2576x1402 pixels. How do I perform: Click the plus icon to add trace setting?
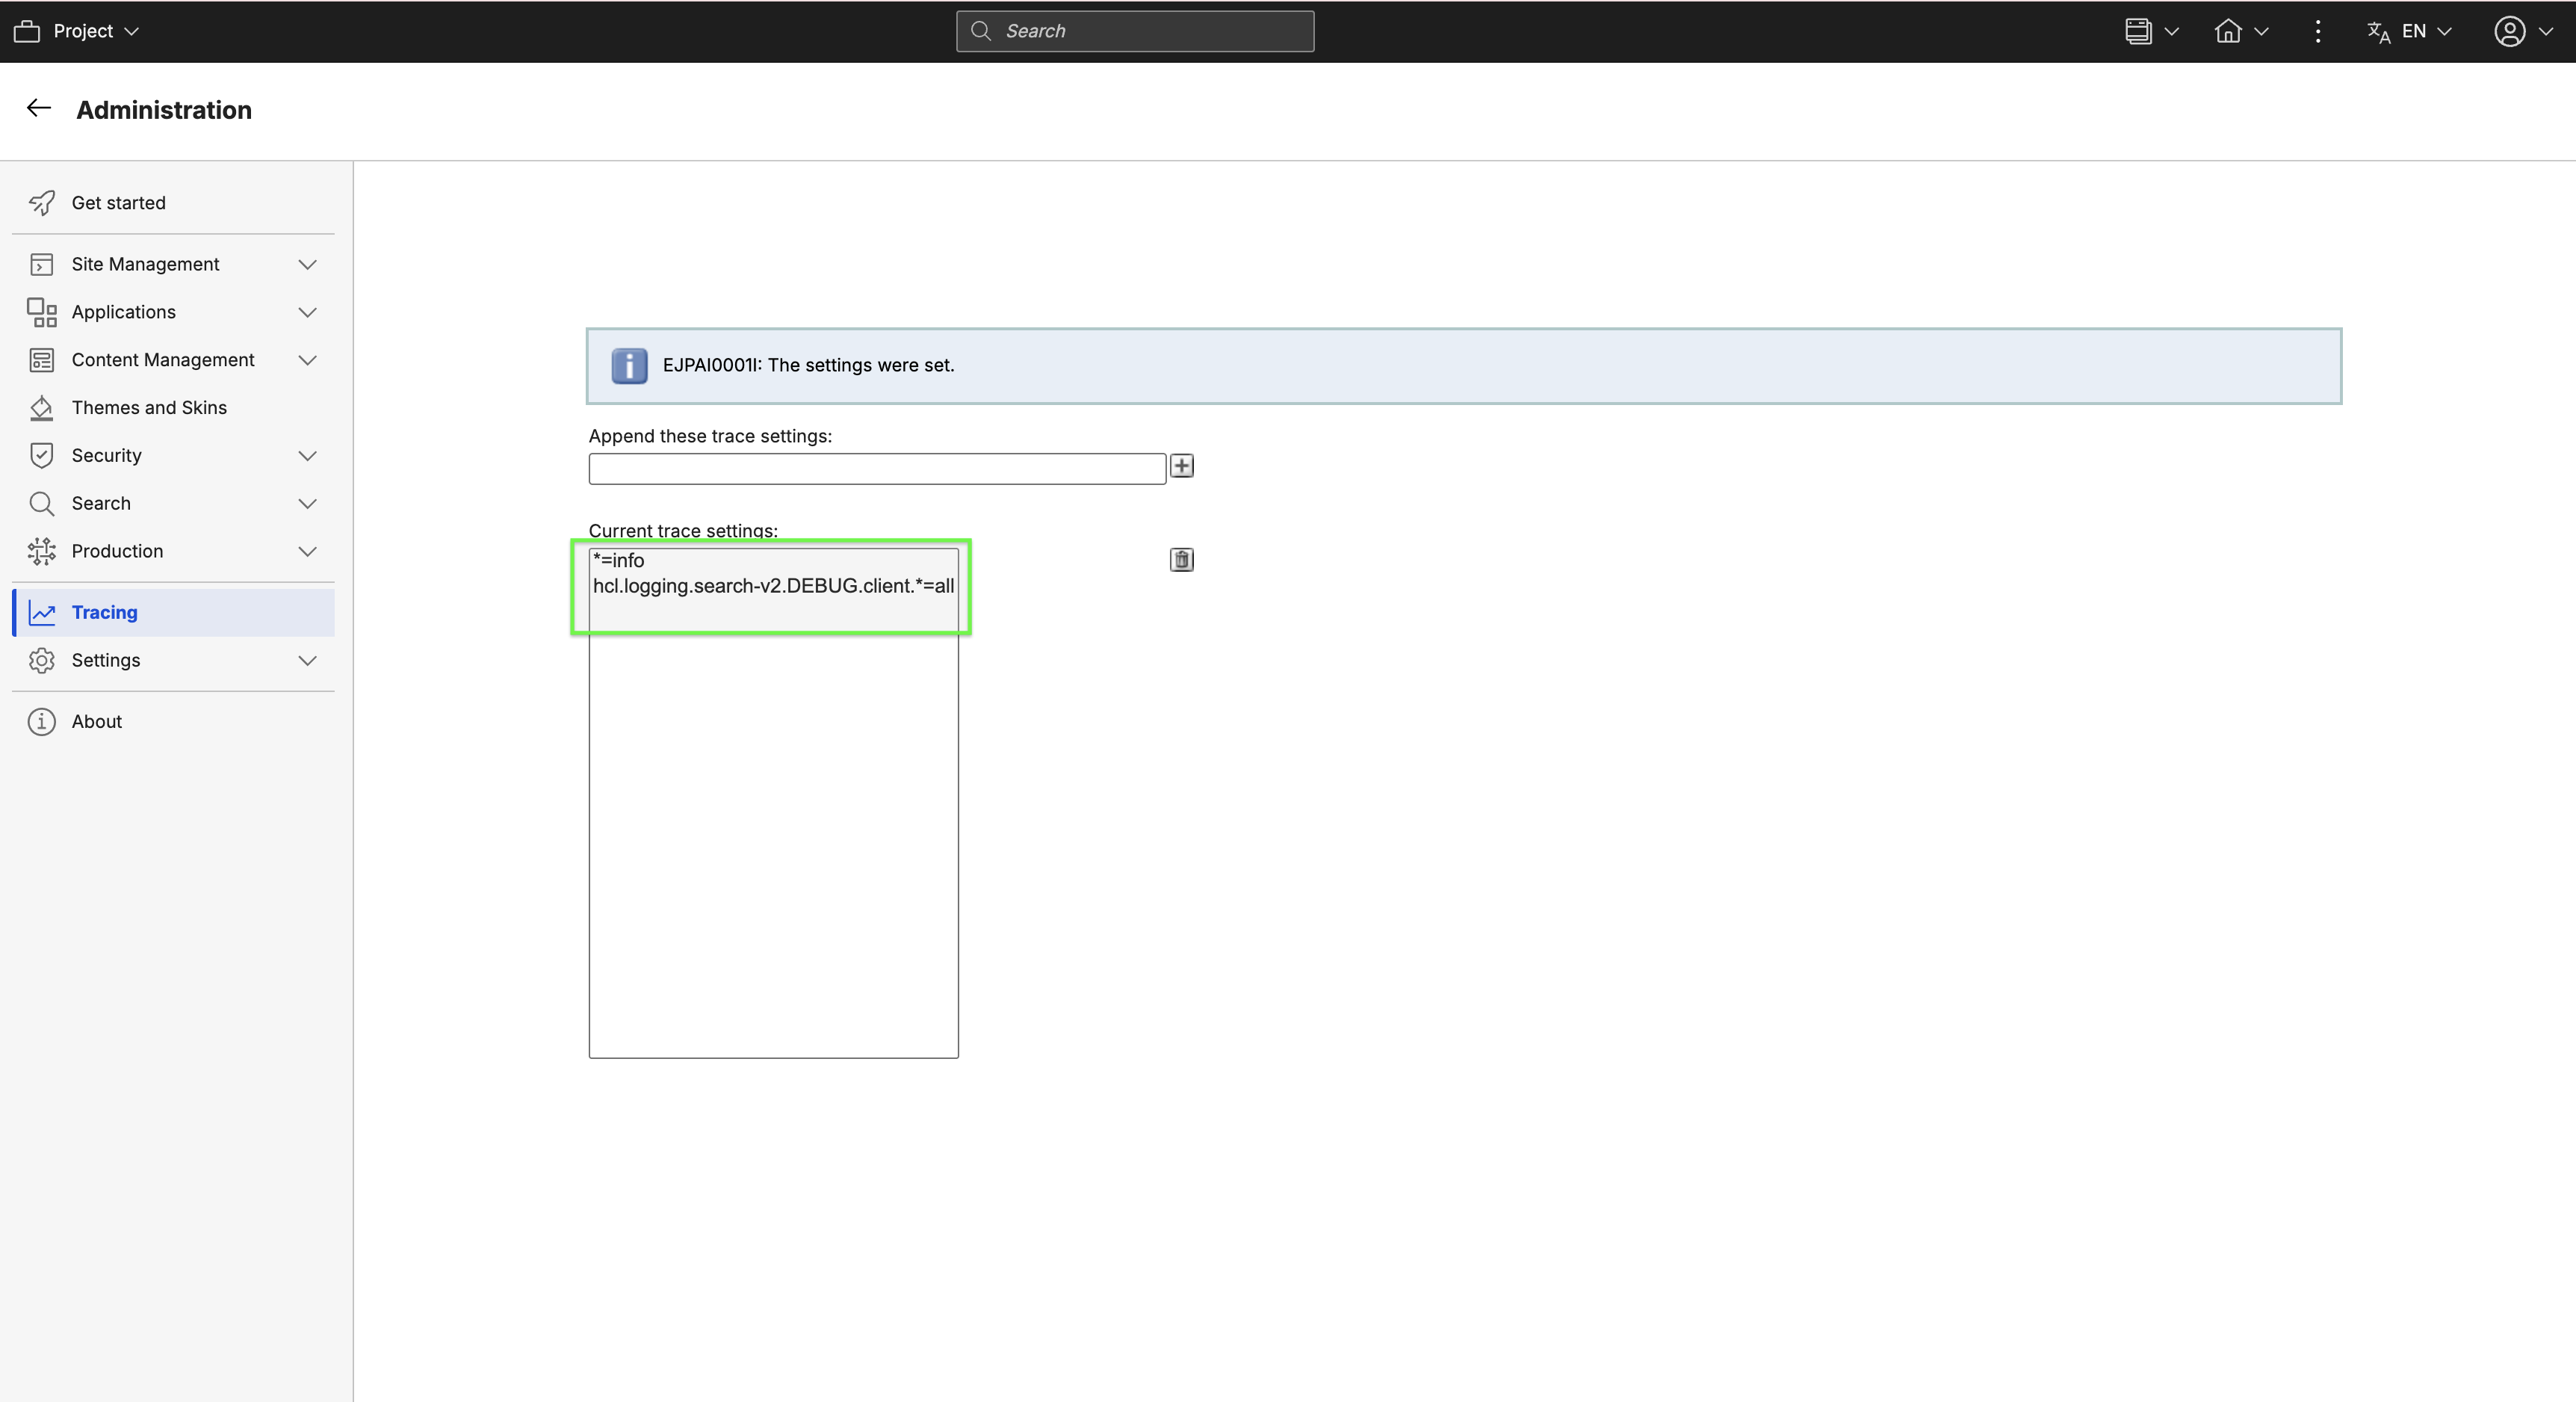pyautogui.click(x=1181, y=466)
